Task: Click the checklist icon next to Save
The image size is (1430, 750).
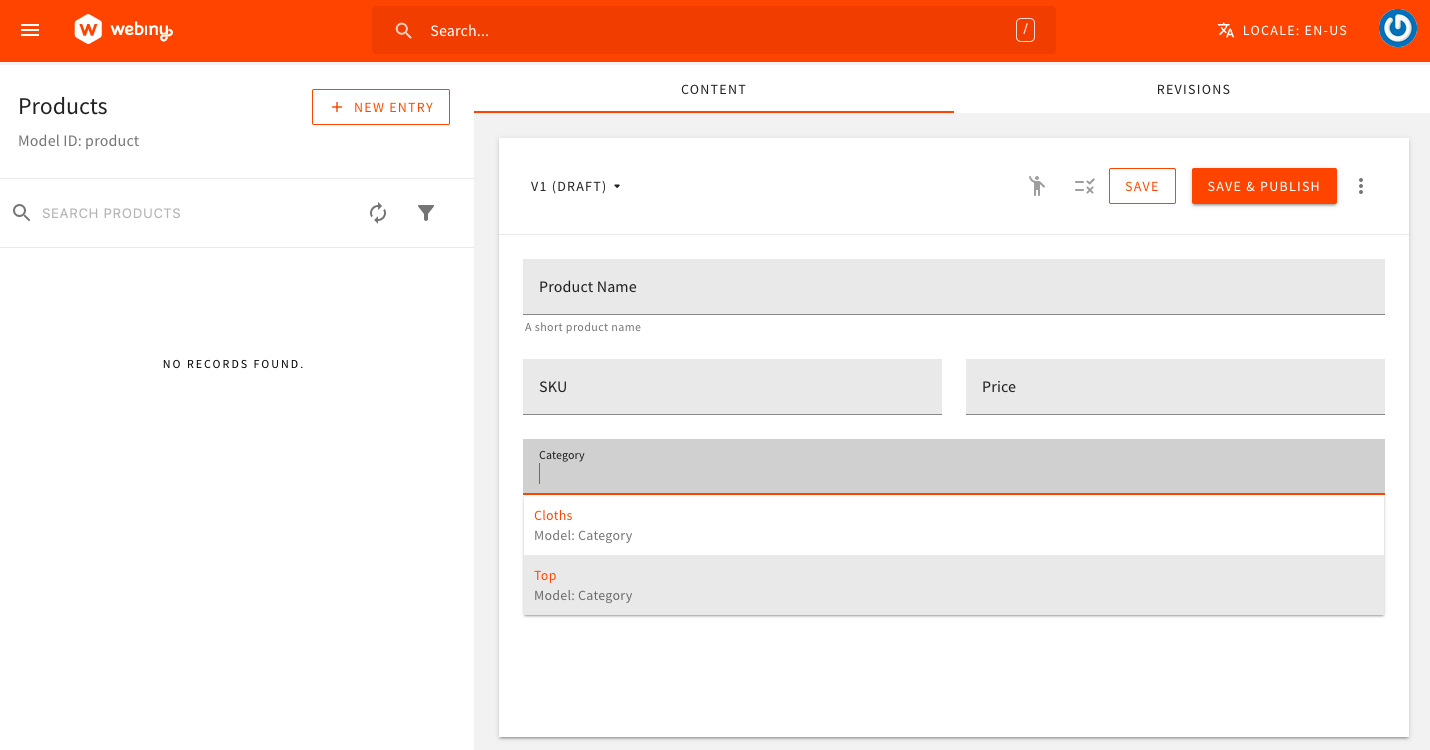Action: (1084, 186)
